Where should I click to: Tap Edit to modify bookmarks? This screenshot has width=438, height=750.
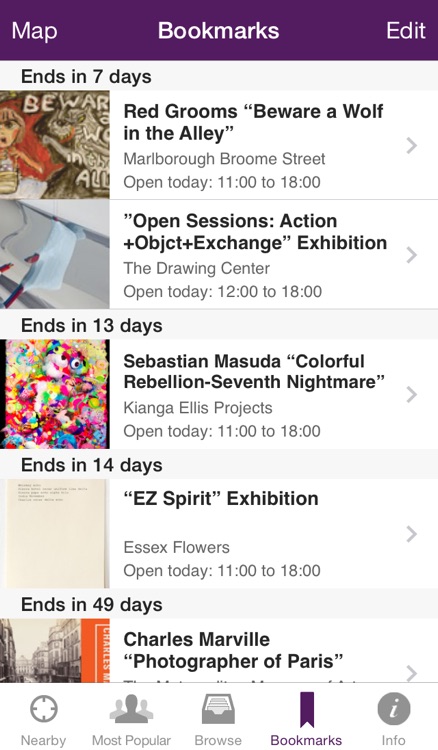click(405, 31)
